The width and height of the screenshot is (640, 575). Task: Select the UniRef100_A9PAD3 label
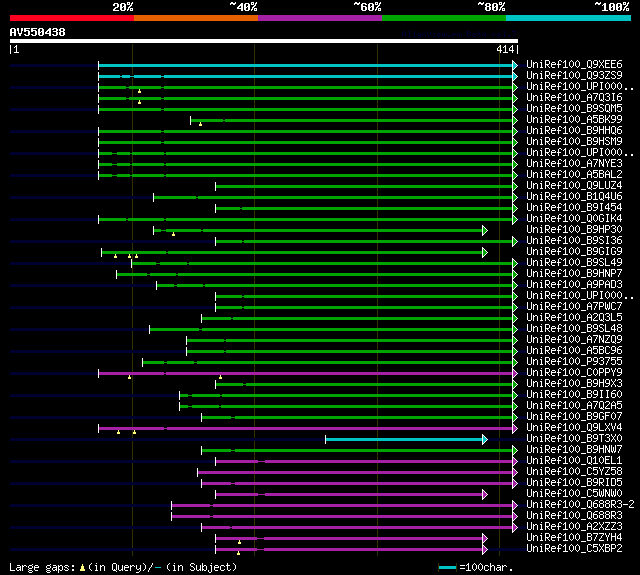(x=574, y=285)
